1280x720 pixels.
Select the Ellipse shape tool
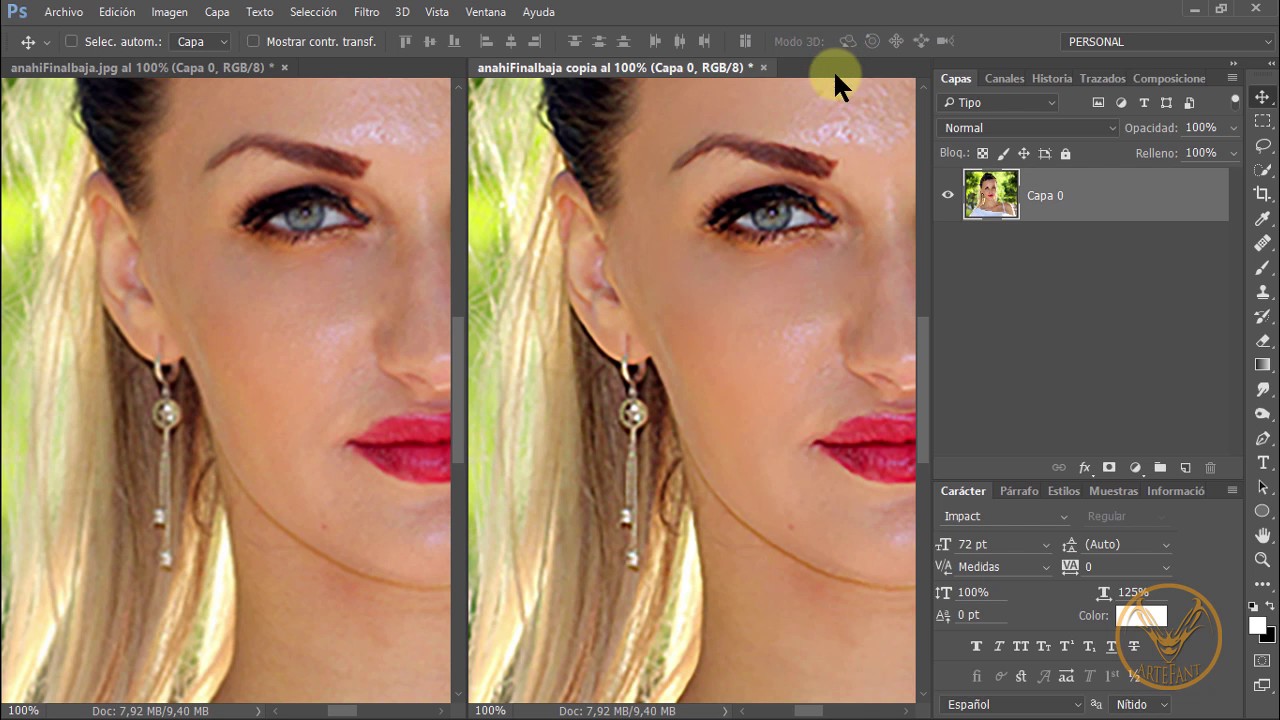coord(1262,511)
